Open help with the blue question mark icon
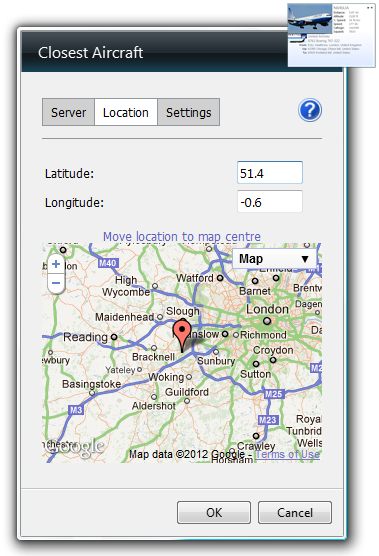Viewport: 379px width, 556px height. coord(310,110)
